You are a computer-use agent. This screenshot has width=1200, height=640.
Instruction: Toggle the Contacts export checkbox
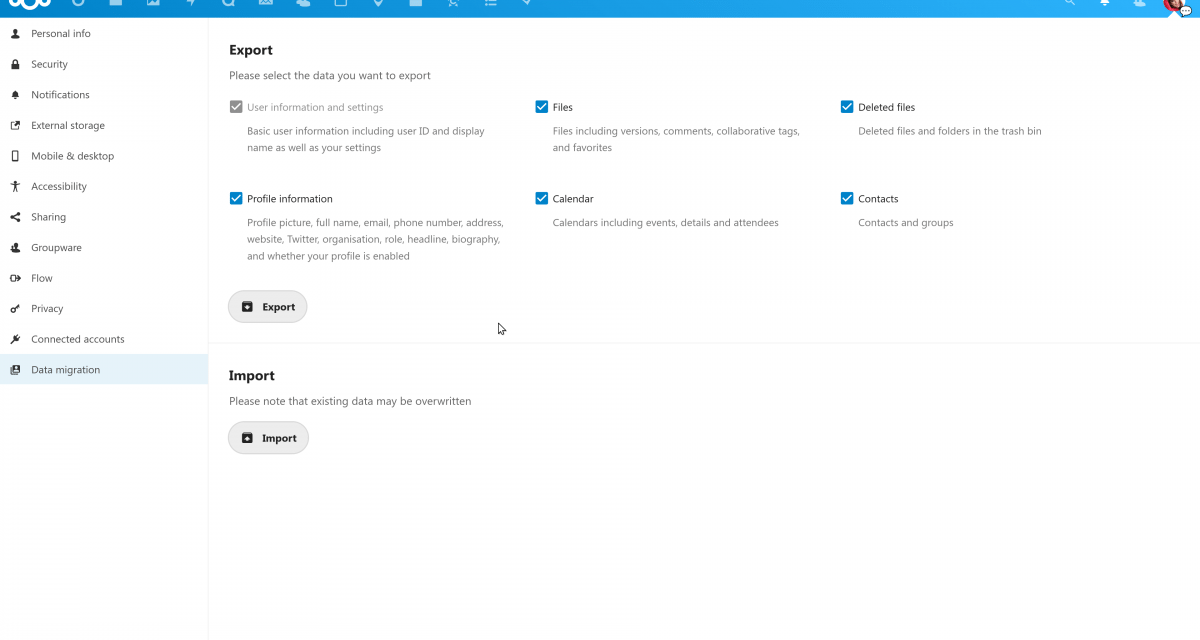847,198
